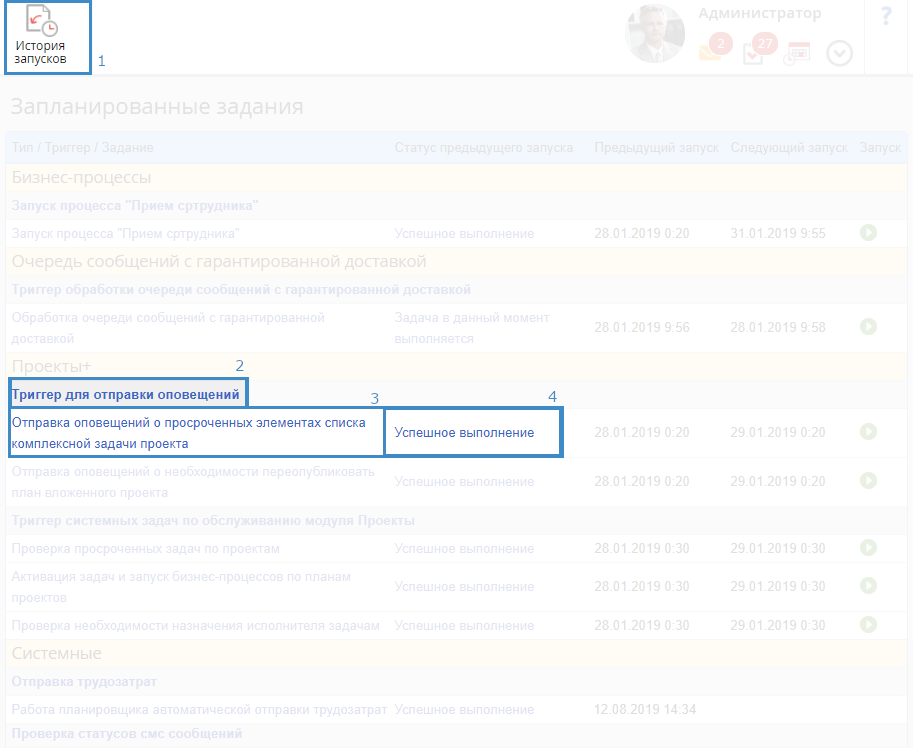The width and height of the screenshot is (913, 748).
Task: Click the 12.08.2019 14:34 previous run value
Action: click(645, 710)
